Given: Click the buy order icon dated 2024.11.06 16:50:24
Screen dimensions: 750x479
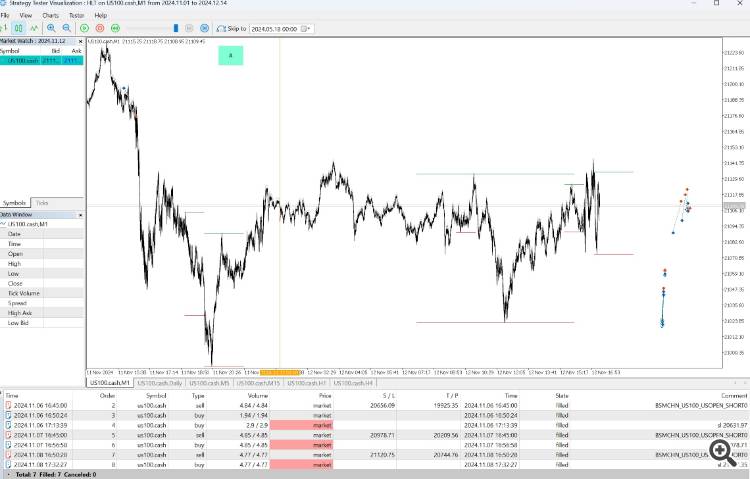Looking at the screenshot, I should pos(8,415).
